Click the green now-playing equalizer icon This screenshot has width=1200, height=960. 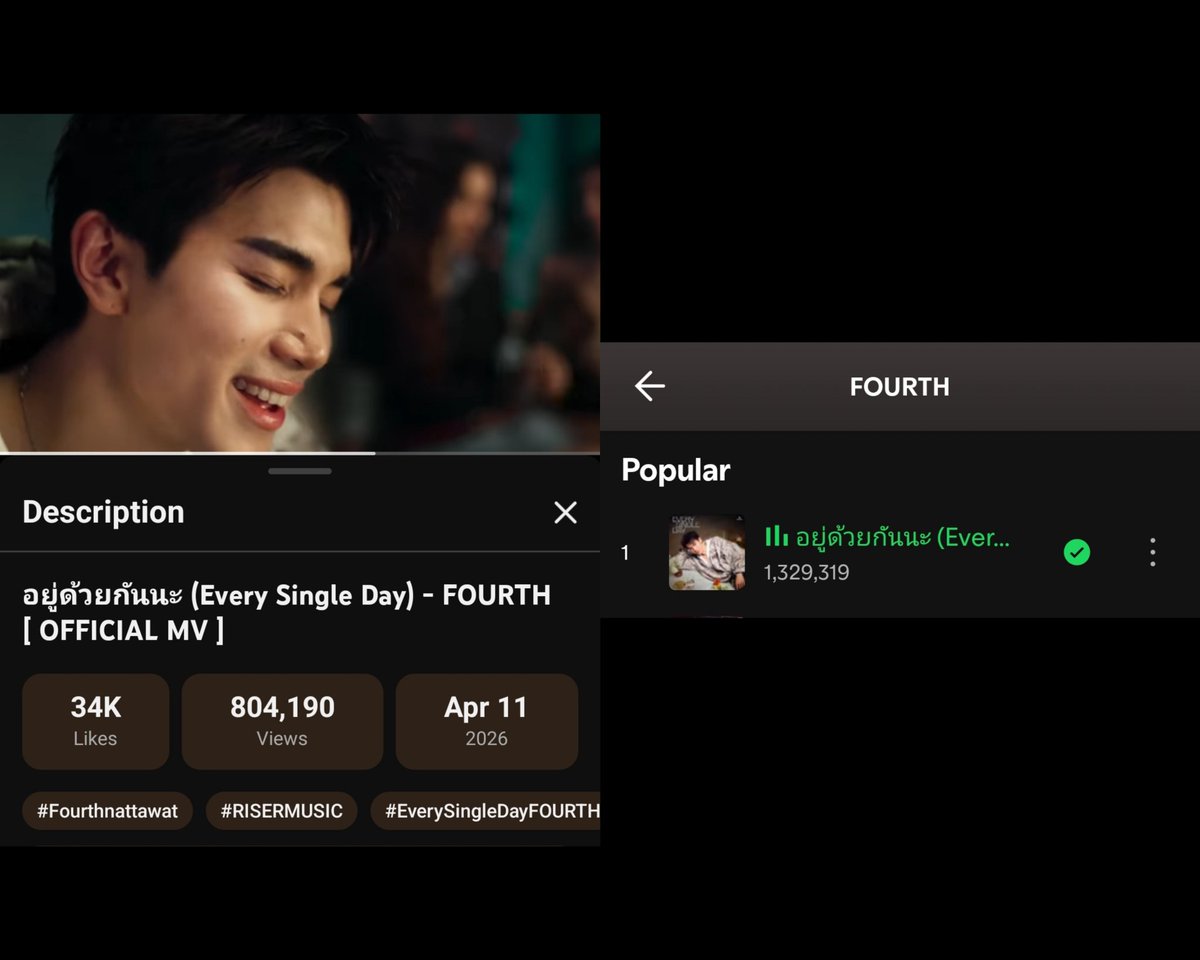pyautogui.click(x=777, y=537)
